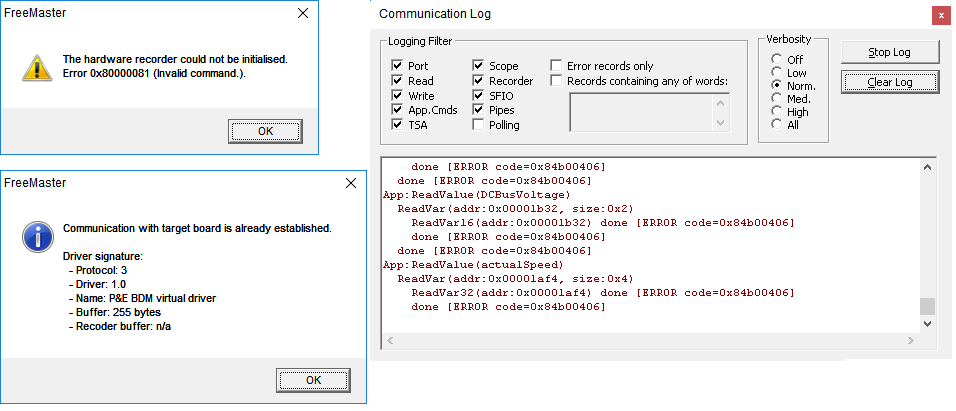Enable the Polling logging filter checkbox
The width and height of the screenshot is (956, 411).
pyautogui.click(x=478, y=124)
